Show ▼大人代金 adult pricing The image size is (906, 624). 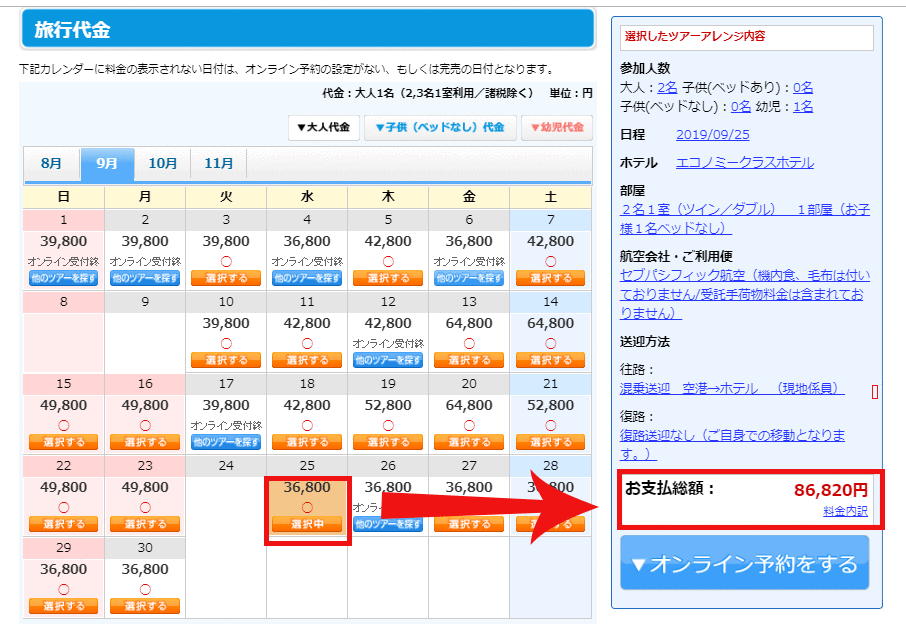tap(323, 128)
